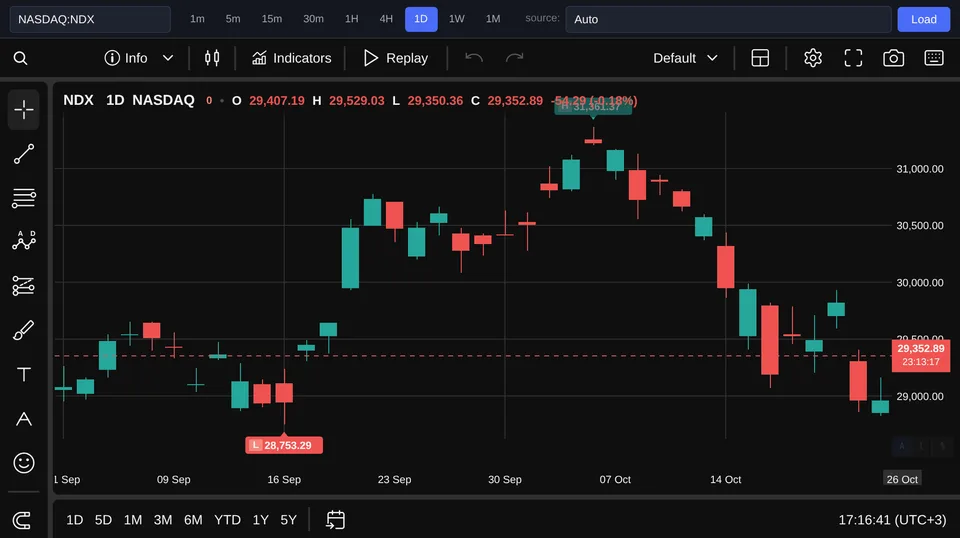Switch to 1H timeframe
Image resolution: width=960 pixels, height=538 pixels.
click(351, 19)
